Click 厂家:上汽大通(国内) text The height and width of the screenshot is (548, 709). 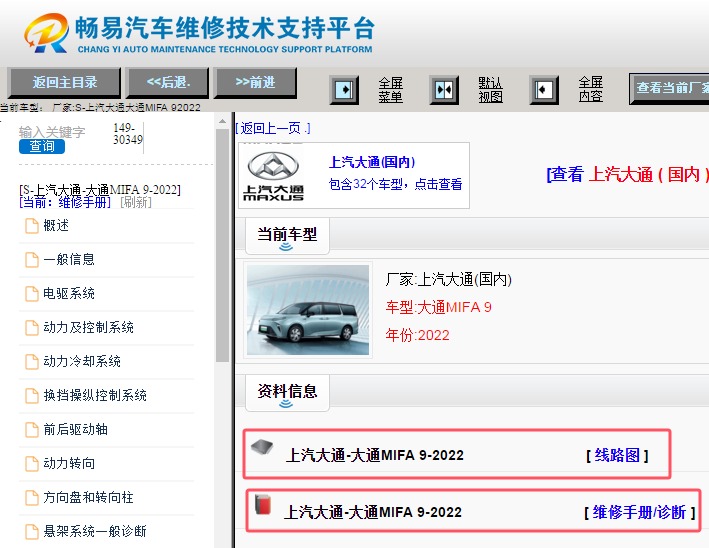click(449, 279)
